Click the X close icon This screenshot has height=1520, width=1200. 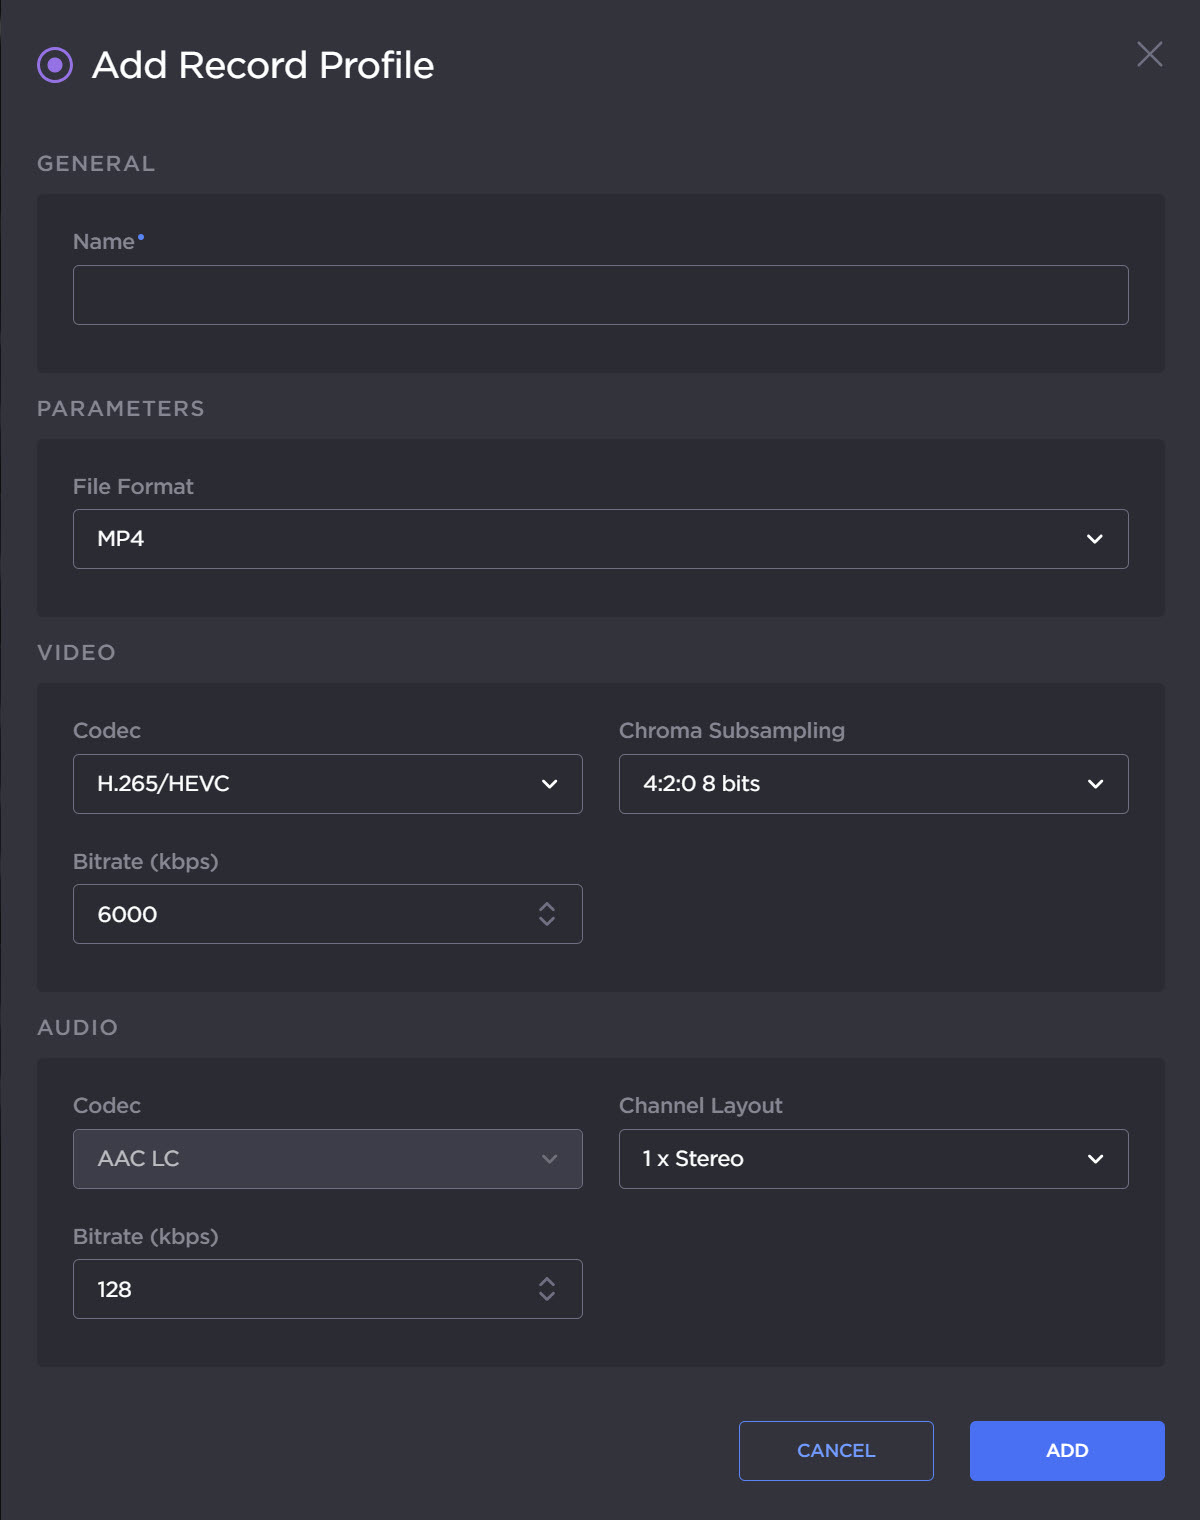(x=1149, y=55)
